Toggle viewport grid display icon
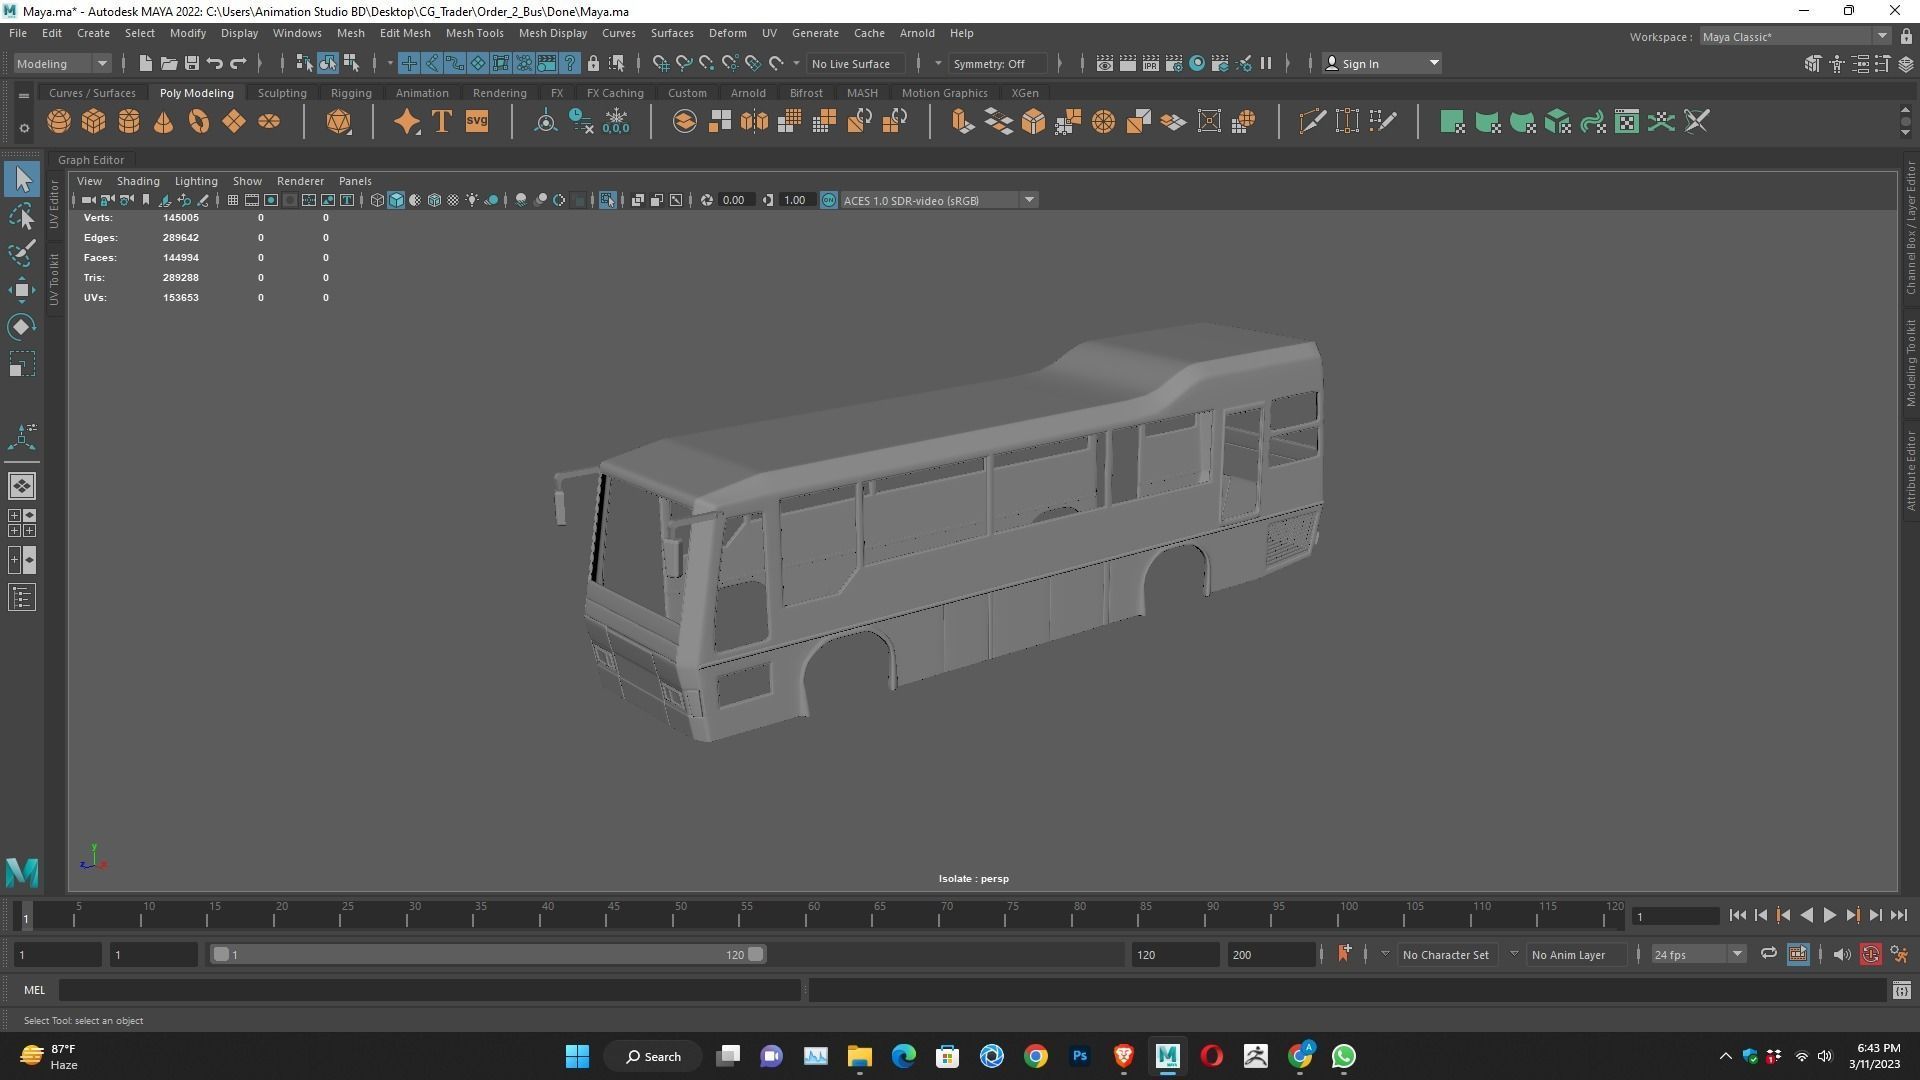 [232, 200]
